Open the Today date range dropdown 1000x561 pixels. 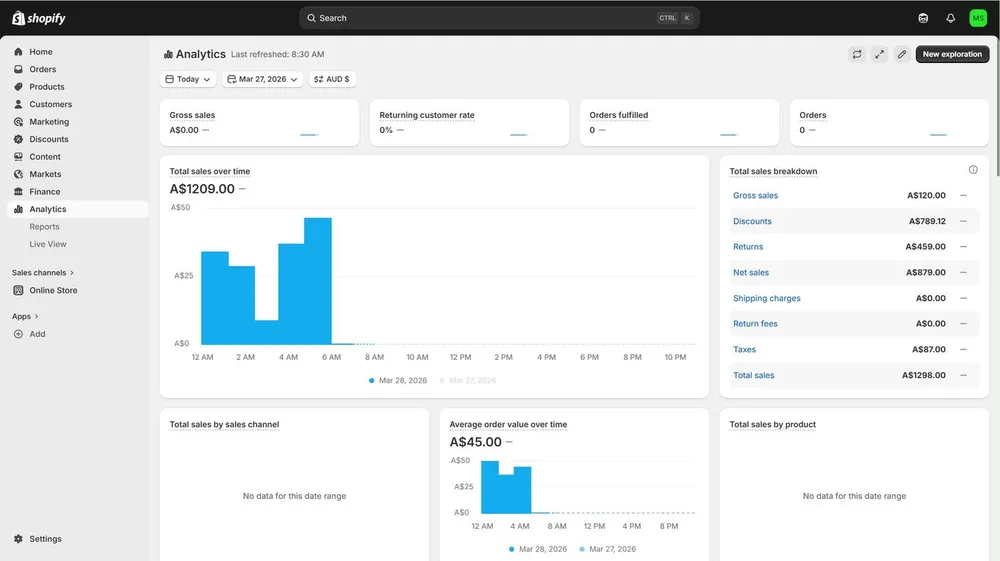(188, 79)
